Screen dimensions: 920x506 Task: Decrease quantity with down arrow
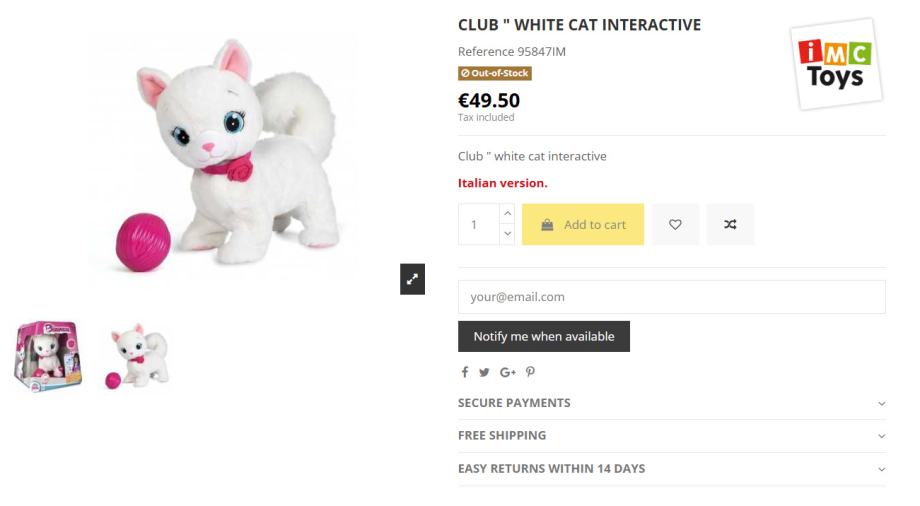click(507, 235)
